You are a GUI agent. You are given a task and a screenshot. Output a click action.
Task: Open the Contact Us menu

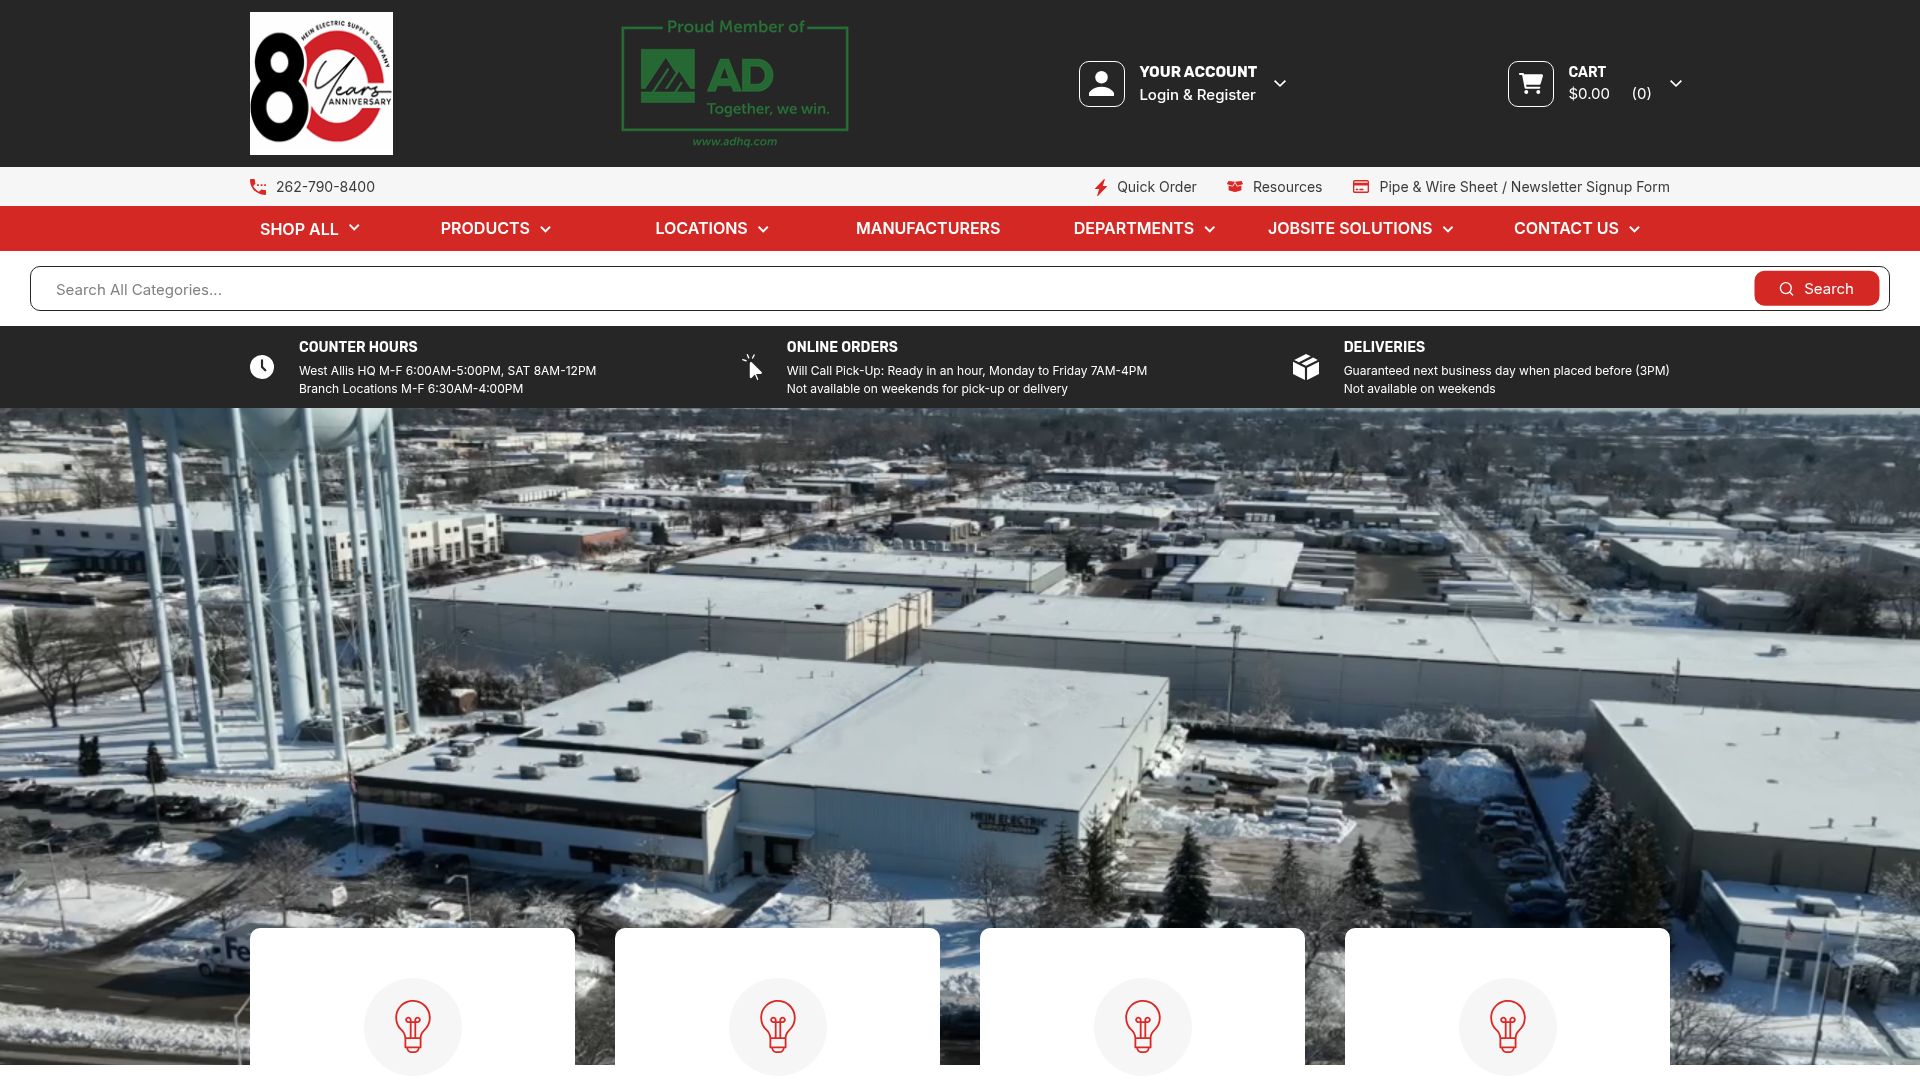1577,229
